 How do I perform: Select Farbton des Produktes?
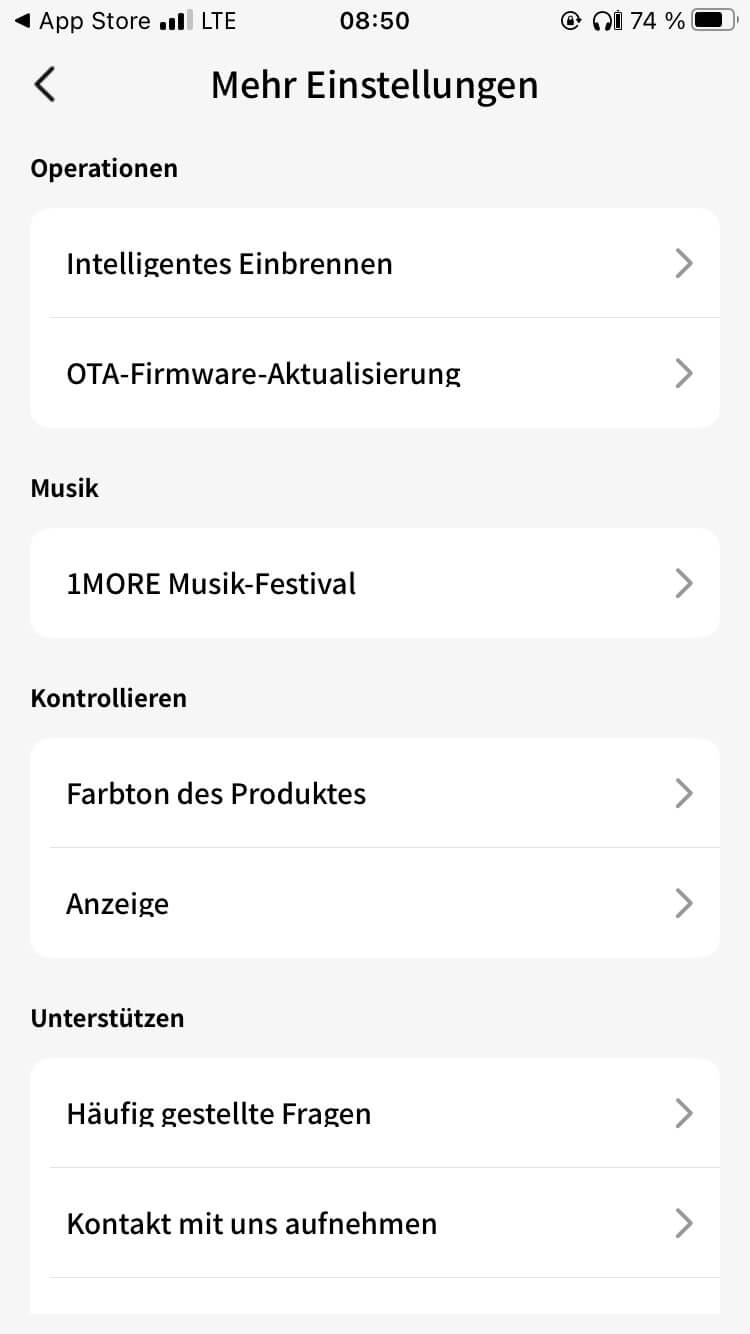[x=217, y=794]
